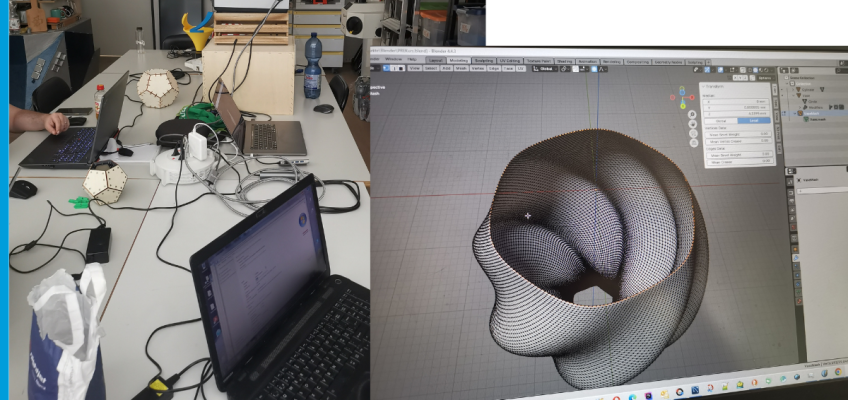This screenshot has width=848, height=400.
Task: Adjust Mean Vertex Crease slider
Action: pyautogui.click(x=739, y=141)
